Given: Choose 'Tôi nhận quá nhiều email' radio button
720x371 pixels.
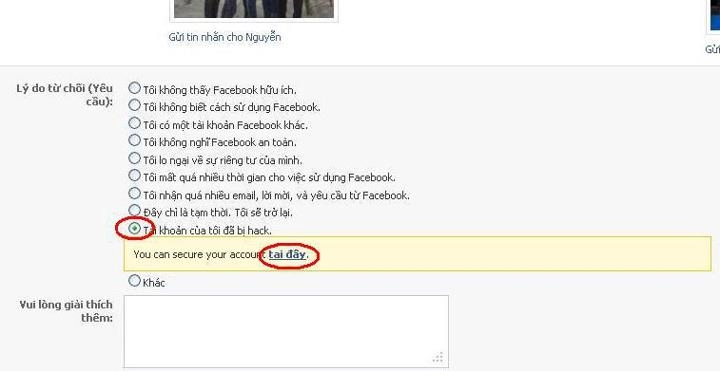Looking at the screenshot, I should (x=135, y=193).
